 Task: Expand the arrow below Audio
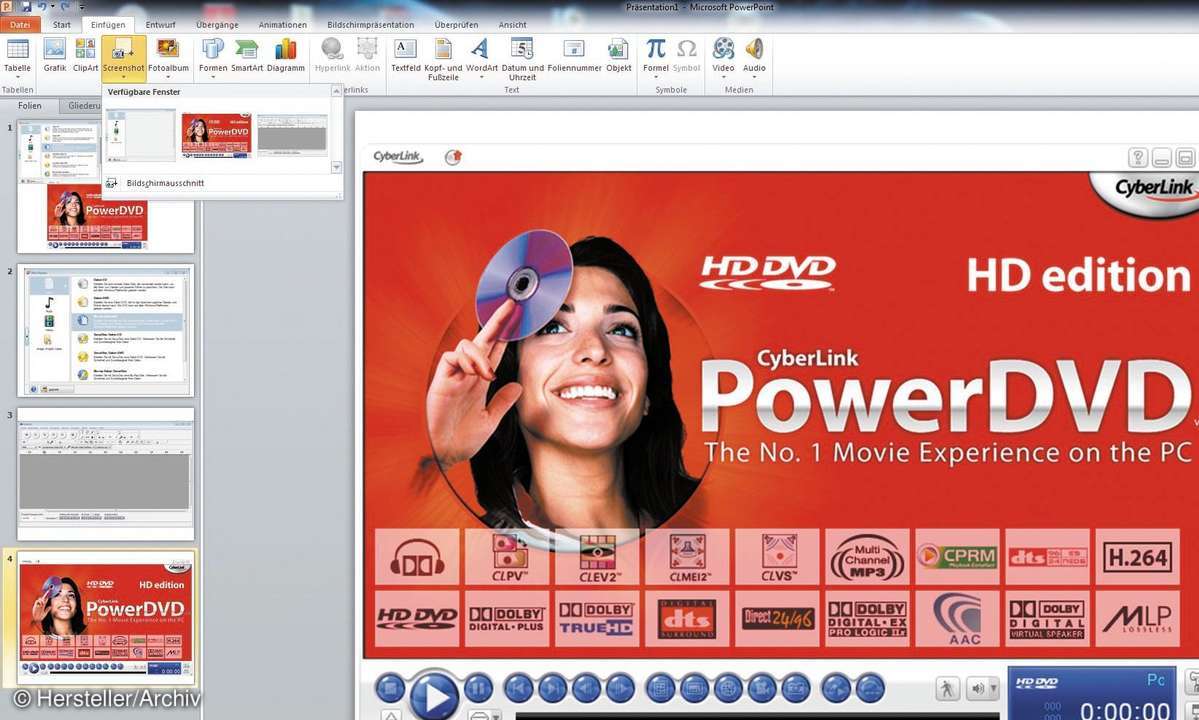754,77
